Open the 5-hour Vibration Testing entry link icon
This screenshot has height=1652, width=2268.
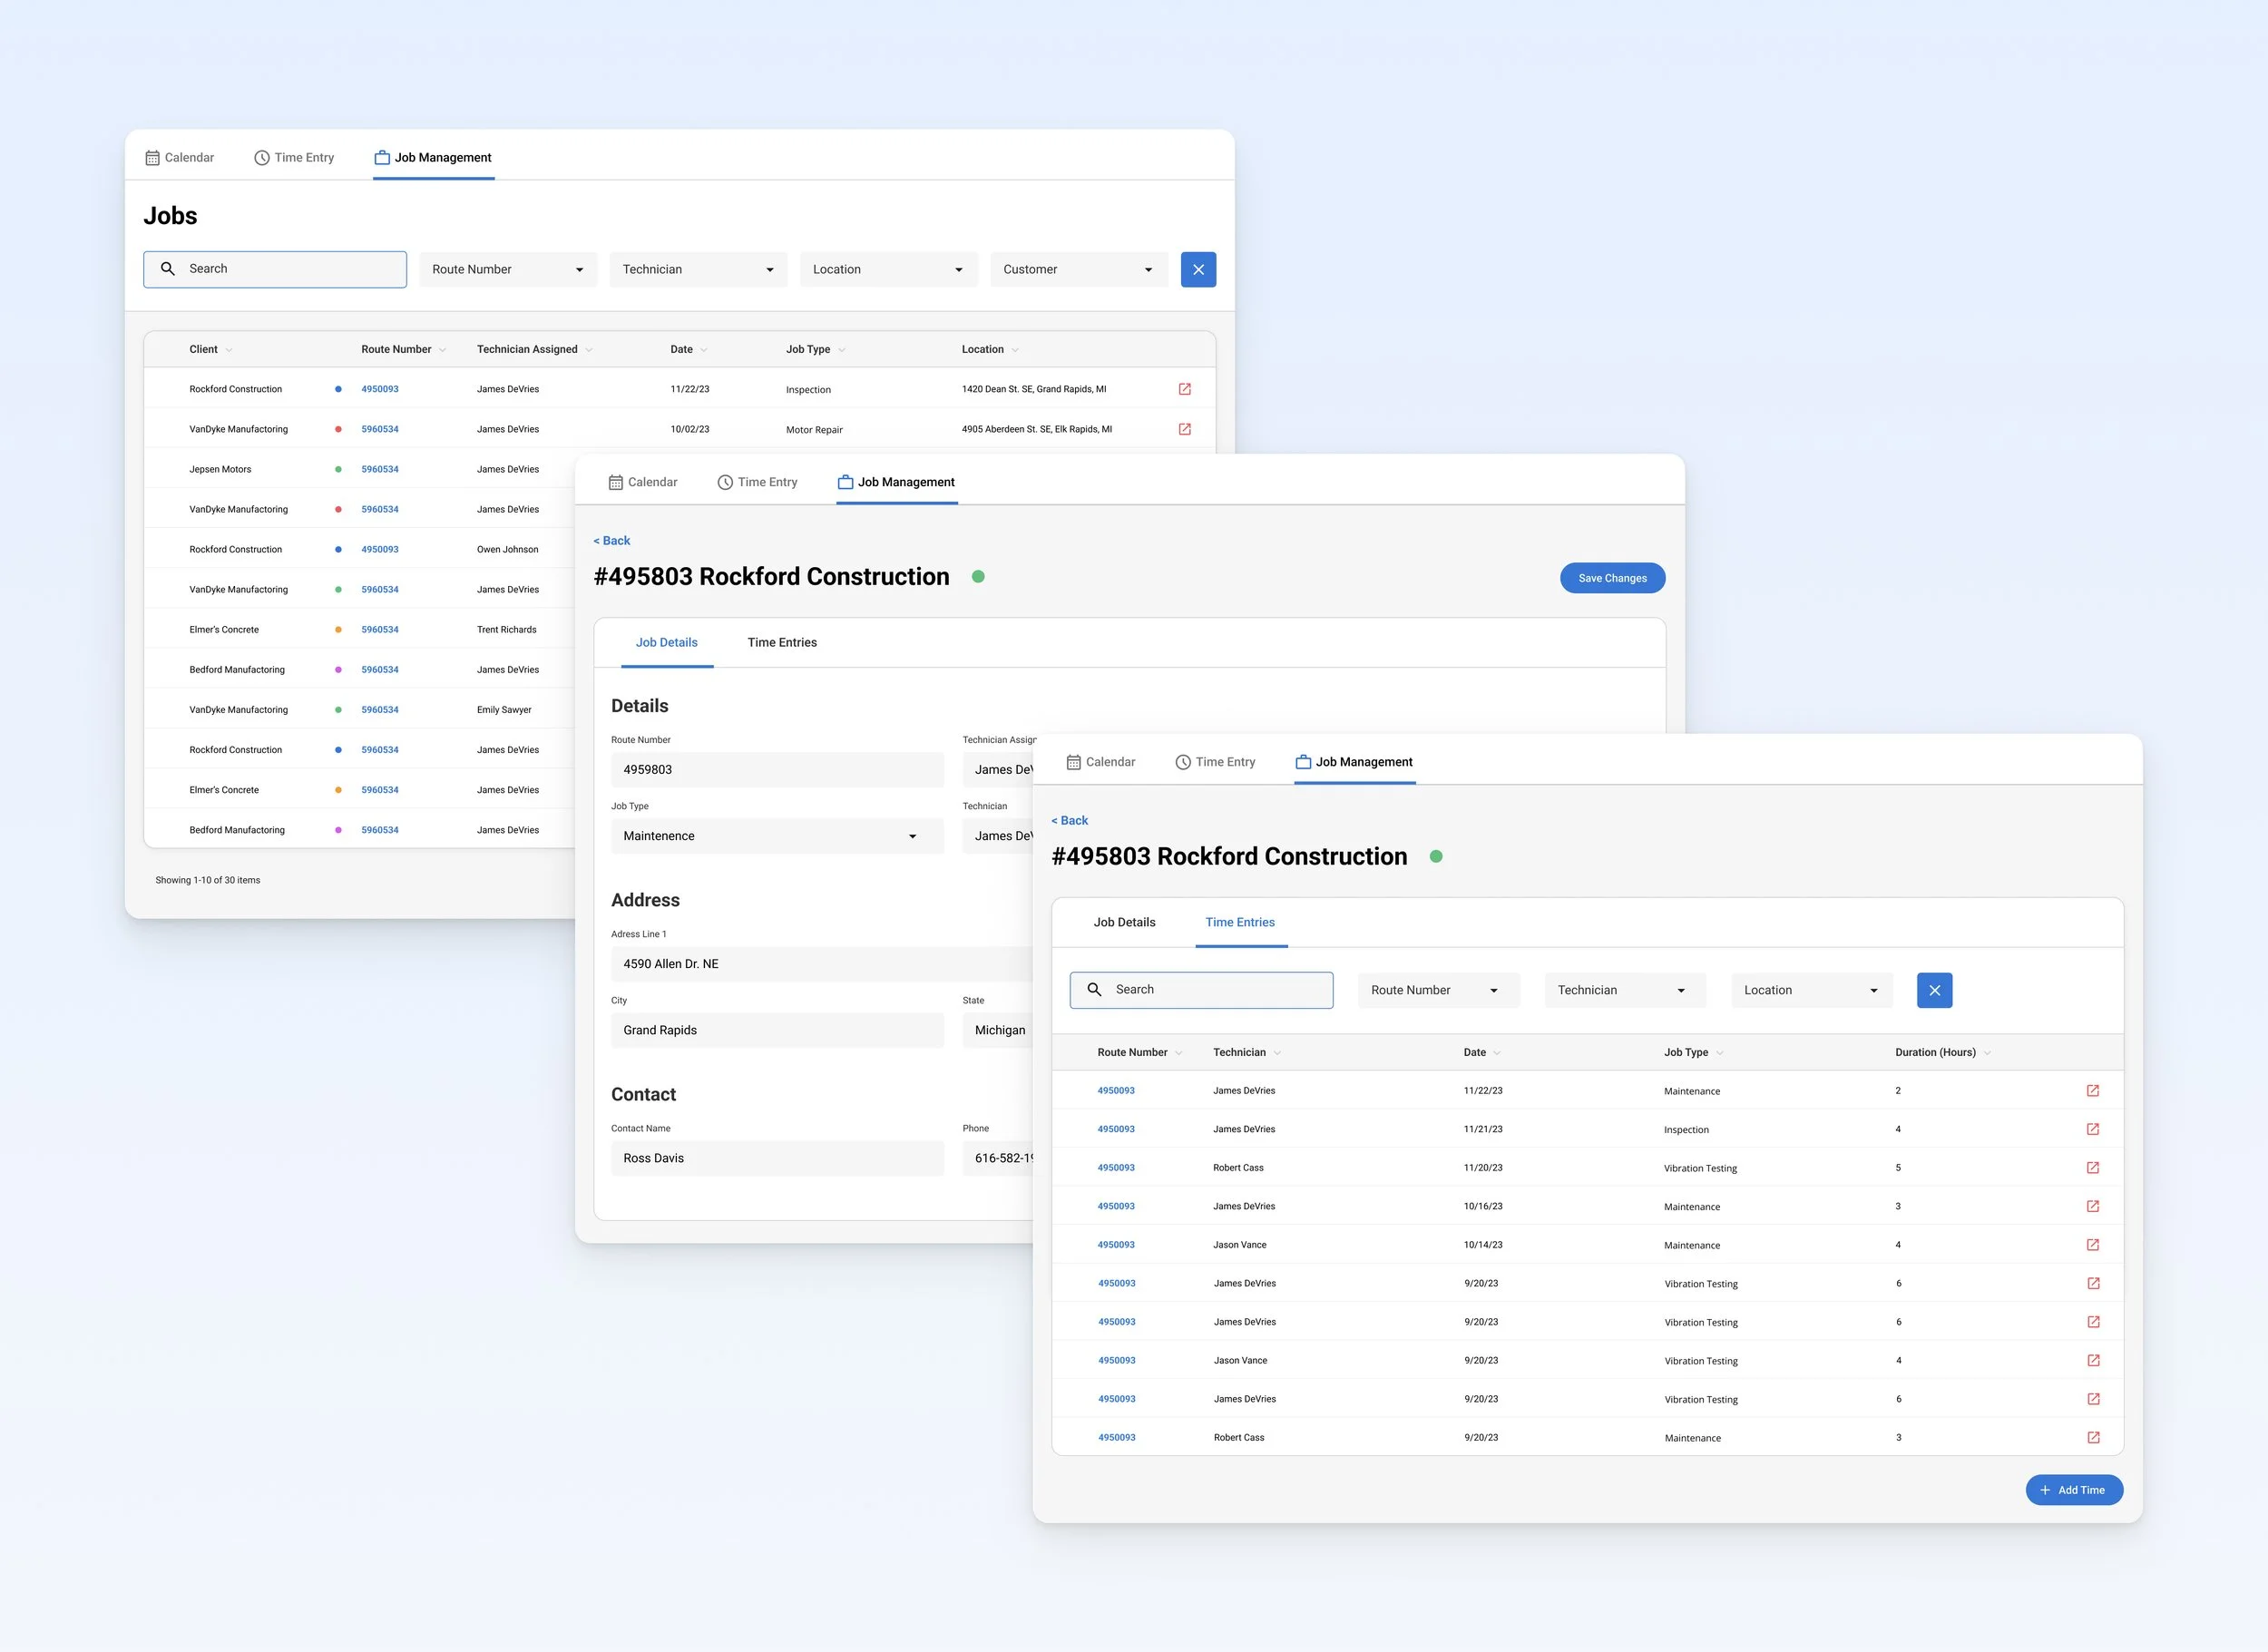click(x=2092, y=1167)
